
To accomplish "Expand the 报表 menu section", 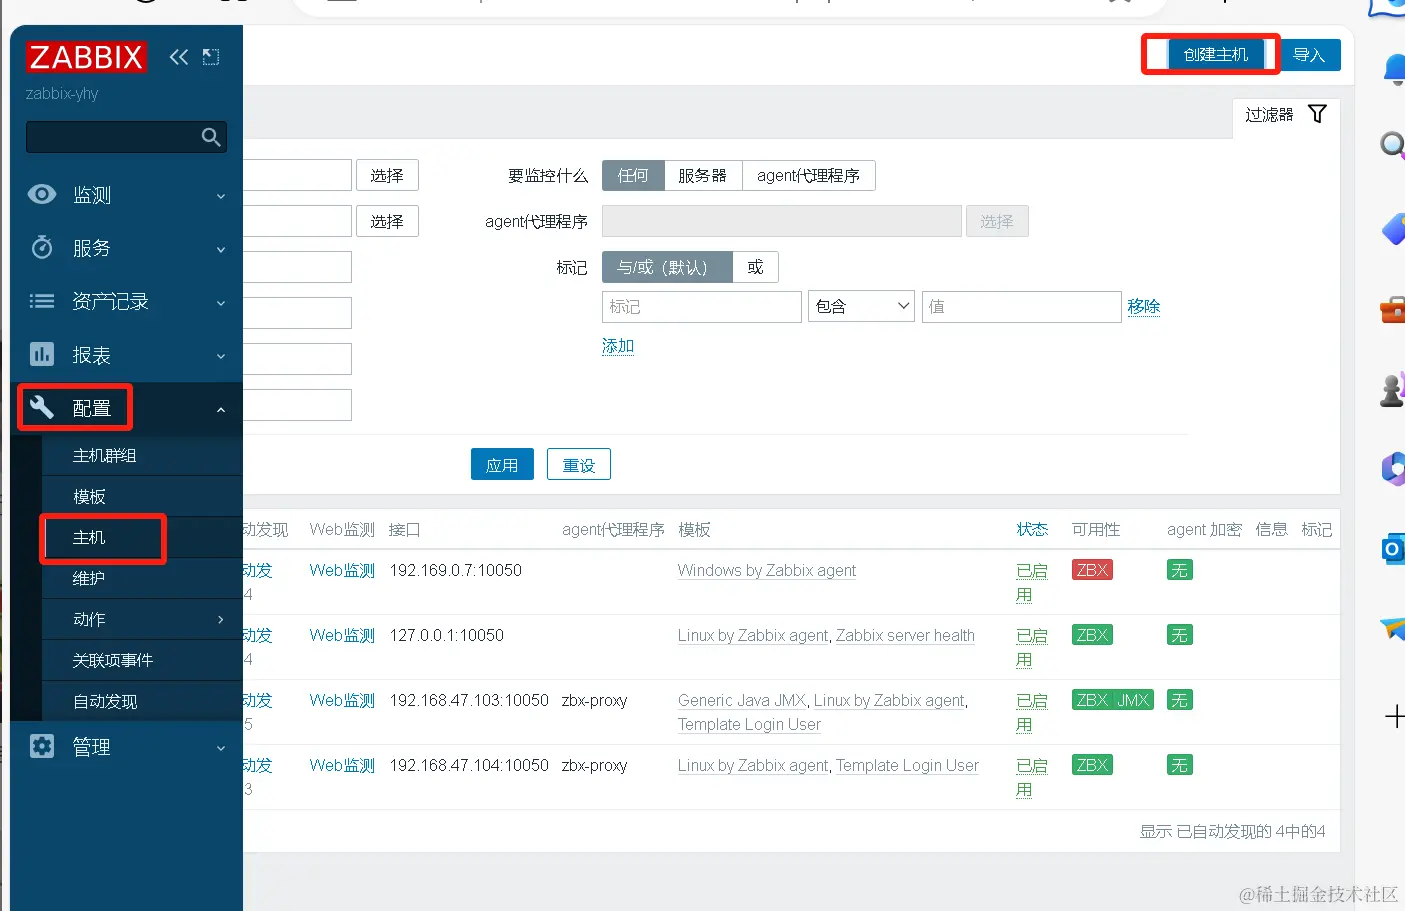I will [221, 356].
